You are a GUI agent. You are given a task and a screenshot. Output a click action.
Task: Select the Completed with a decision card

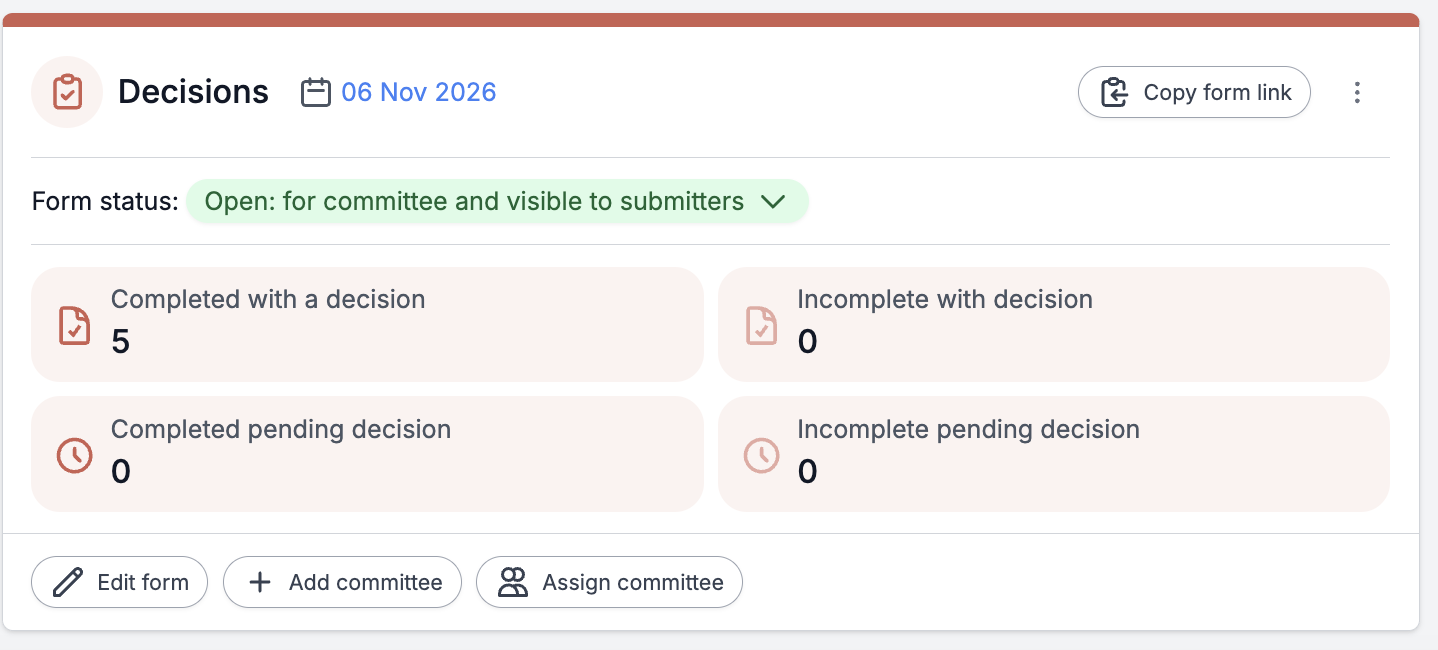click(367, 325)
